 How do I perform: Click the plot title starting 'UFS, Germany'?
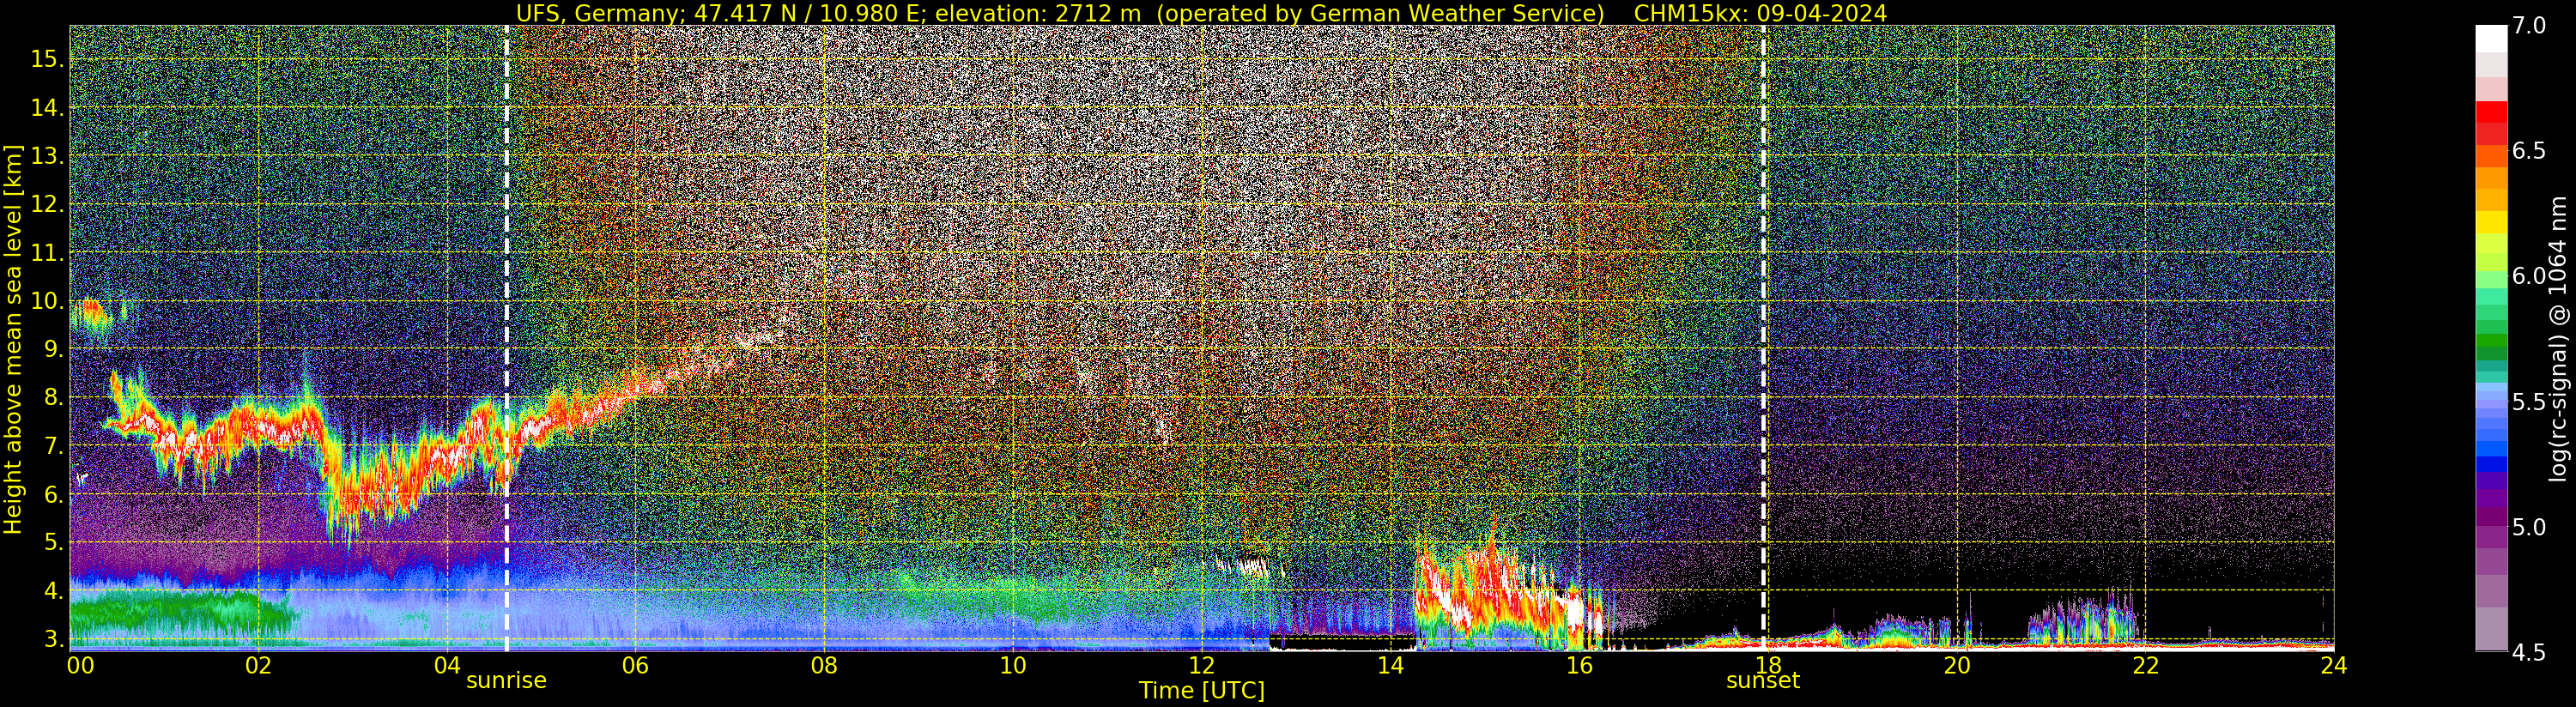coord(1201,13)
